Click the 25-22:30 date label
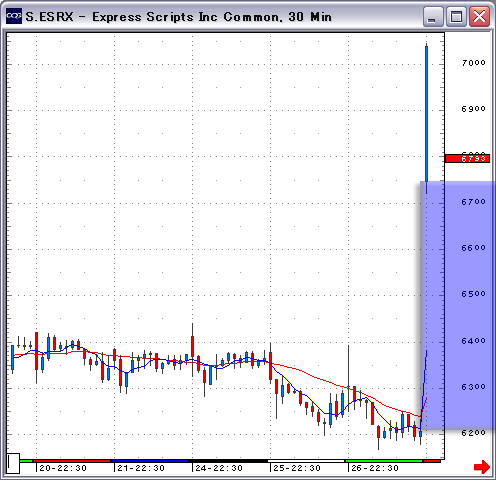 click(x=297, y=468)
